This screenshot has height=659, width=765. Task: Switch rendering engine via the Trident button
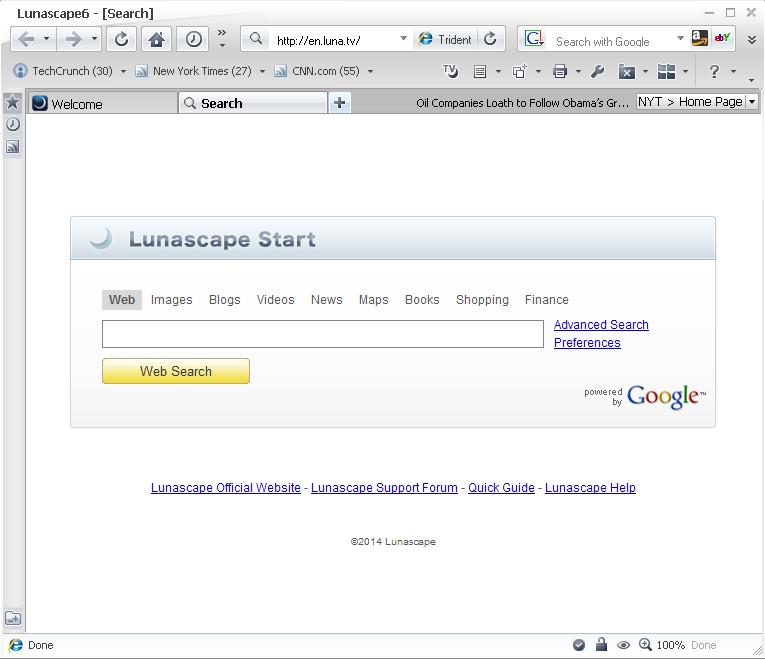(445, 39)
